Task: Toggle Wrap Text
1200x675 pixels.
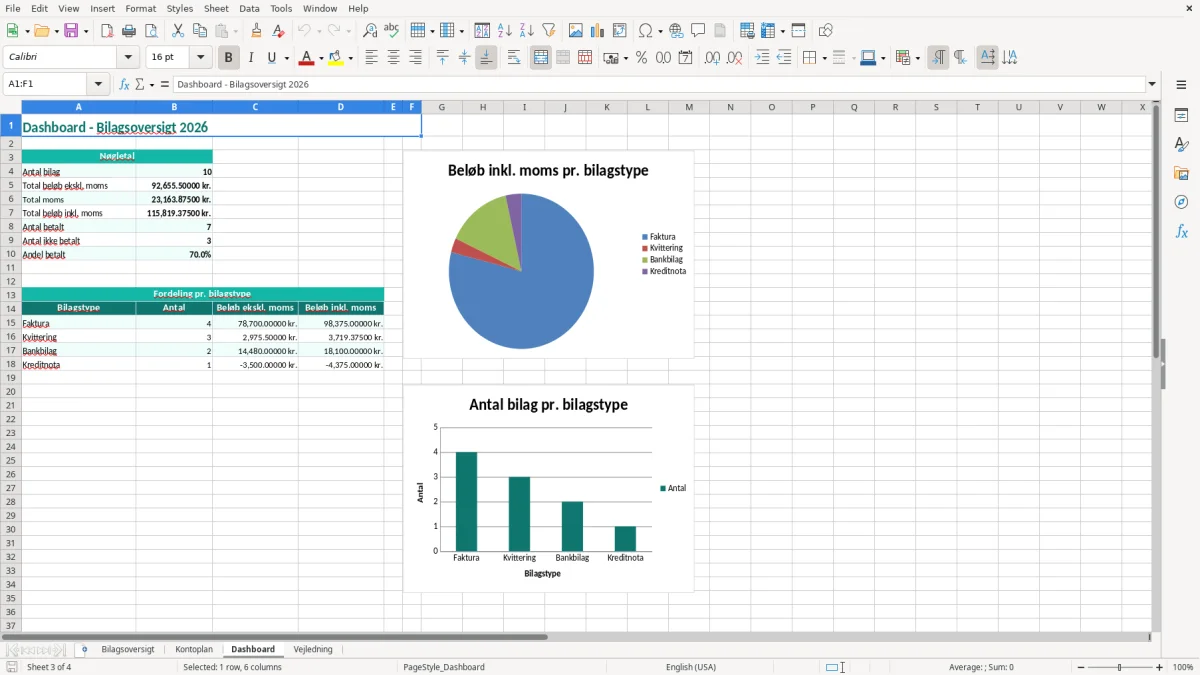Action: (514, 58)
